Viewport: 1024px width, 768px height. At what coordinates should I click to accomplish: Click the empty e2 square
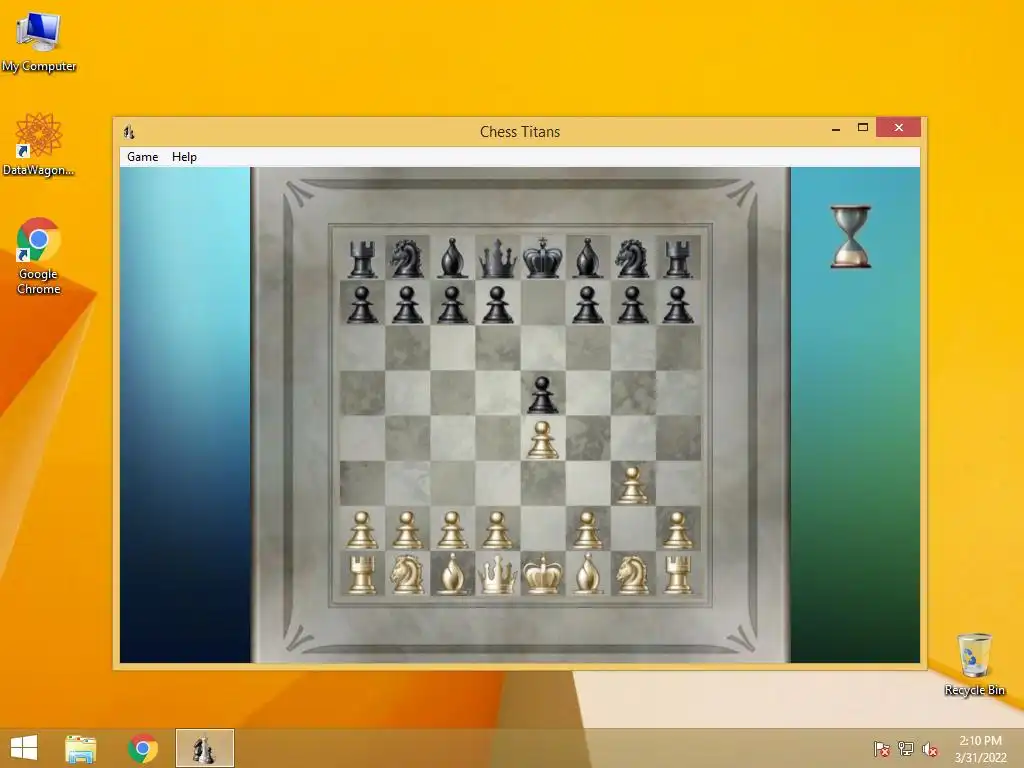543,528
